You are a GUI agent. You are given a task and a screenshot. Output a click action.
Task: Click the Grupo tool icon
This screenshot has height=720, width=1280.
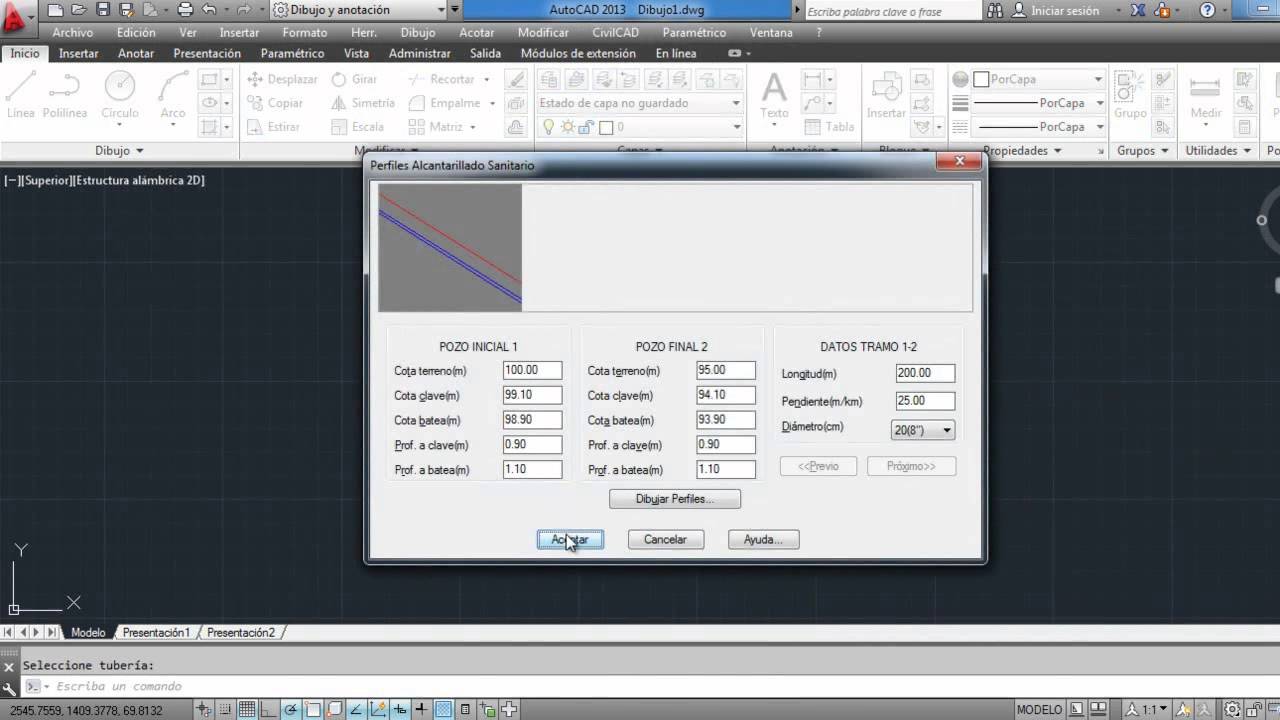click(1130, 96)
